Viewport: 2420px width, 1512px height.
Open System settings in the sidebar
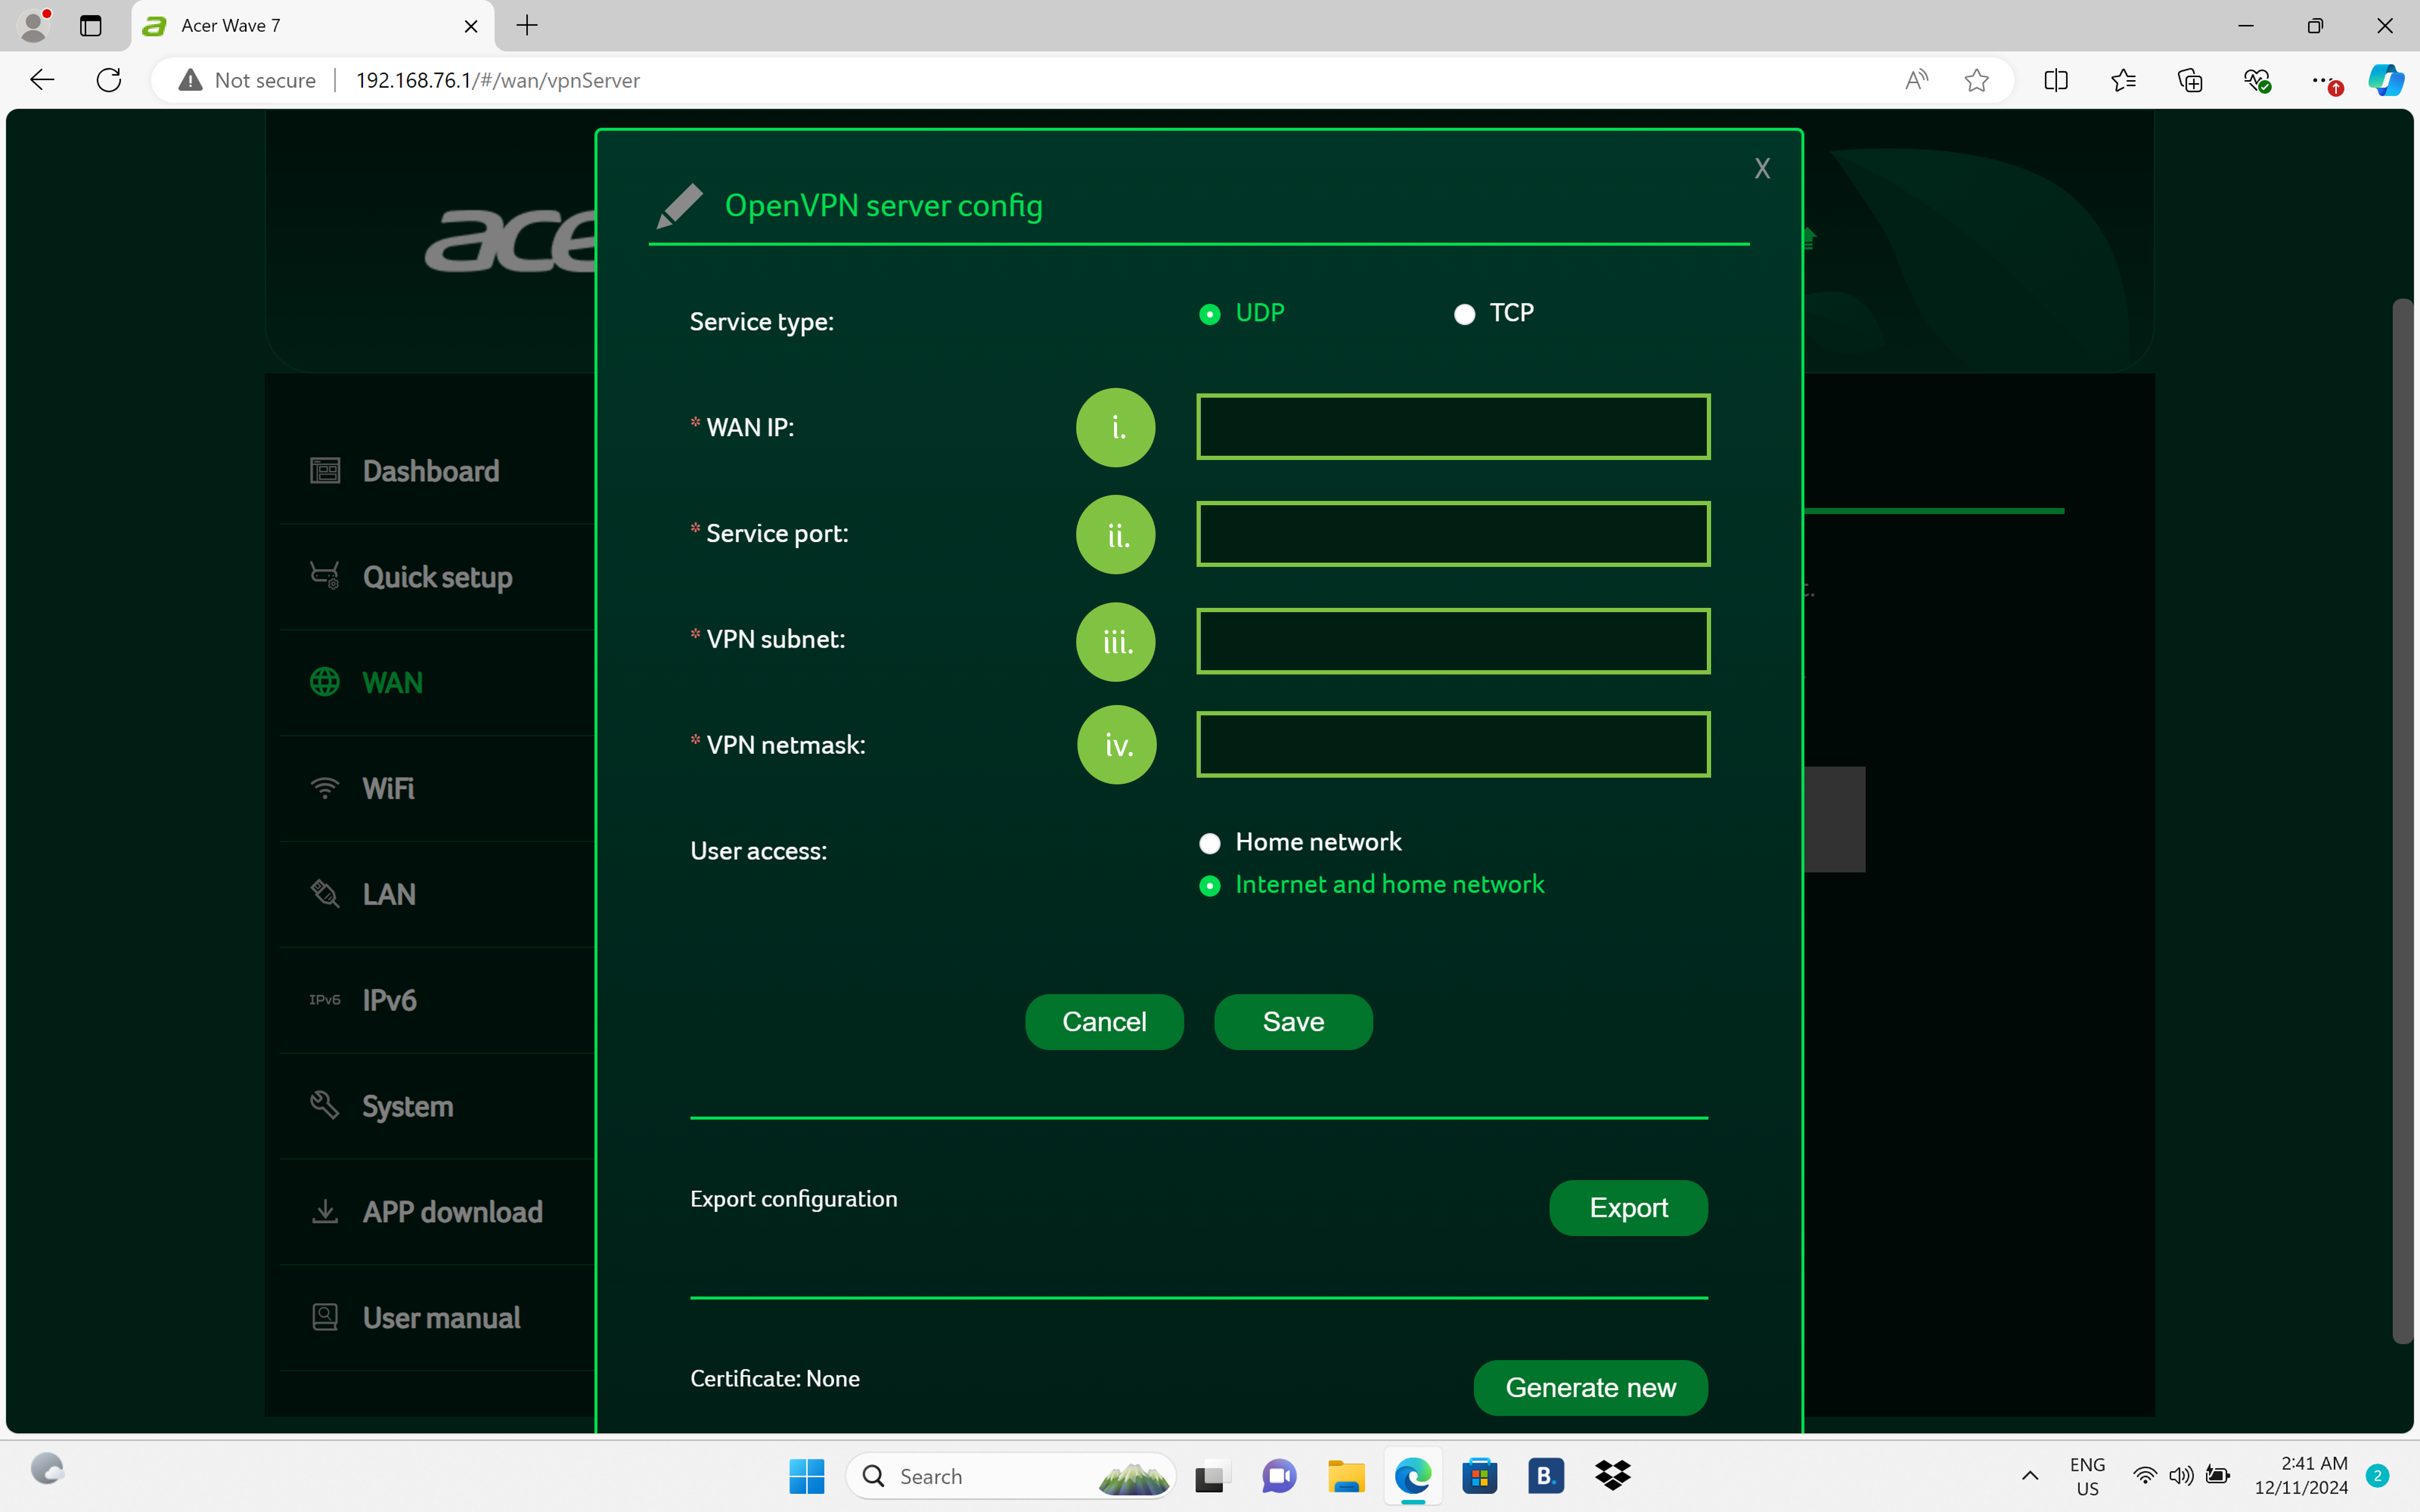pyautogui.click(x=407, y=1106)
